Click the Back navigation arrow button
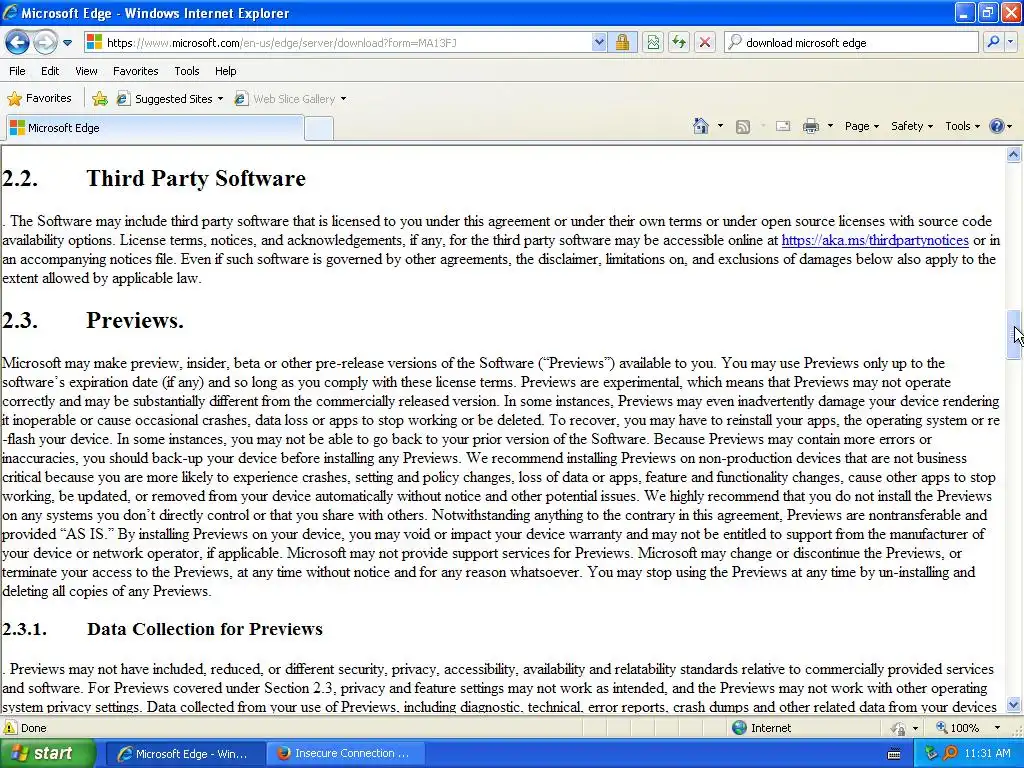 click(18, 43)
